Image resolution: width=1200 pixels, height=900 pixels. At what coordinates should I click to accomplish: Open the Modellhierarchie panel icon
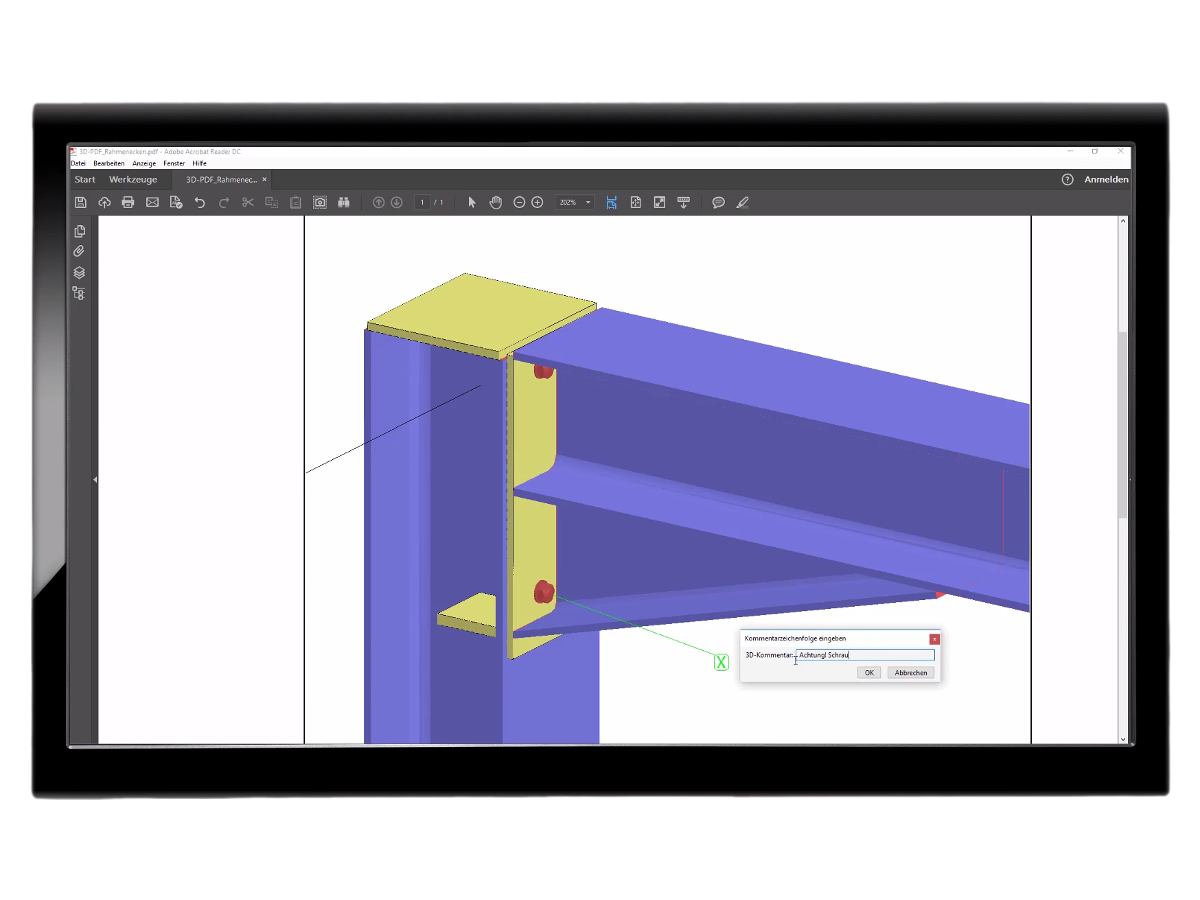point(79,293)
